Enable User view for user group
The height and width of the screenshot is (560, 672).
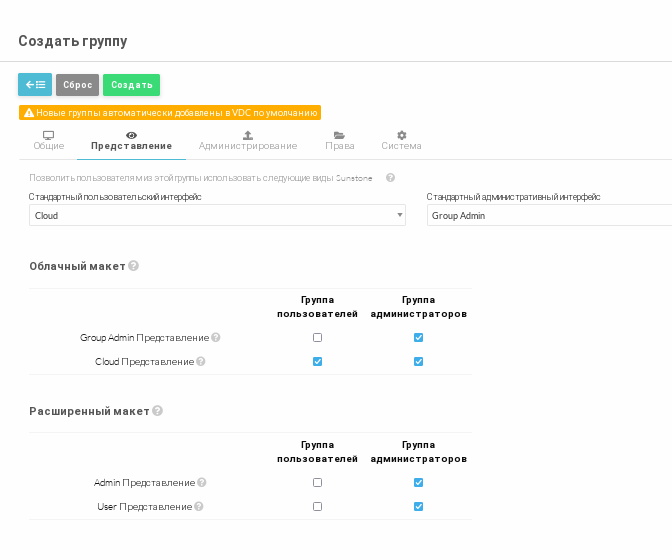click(317, 507)
